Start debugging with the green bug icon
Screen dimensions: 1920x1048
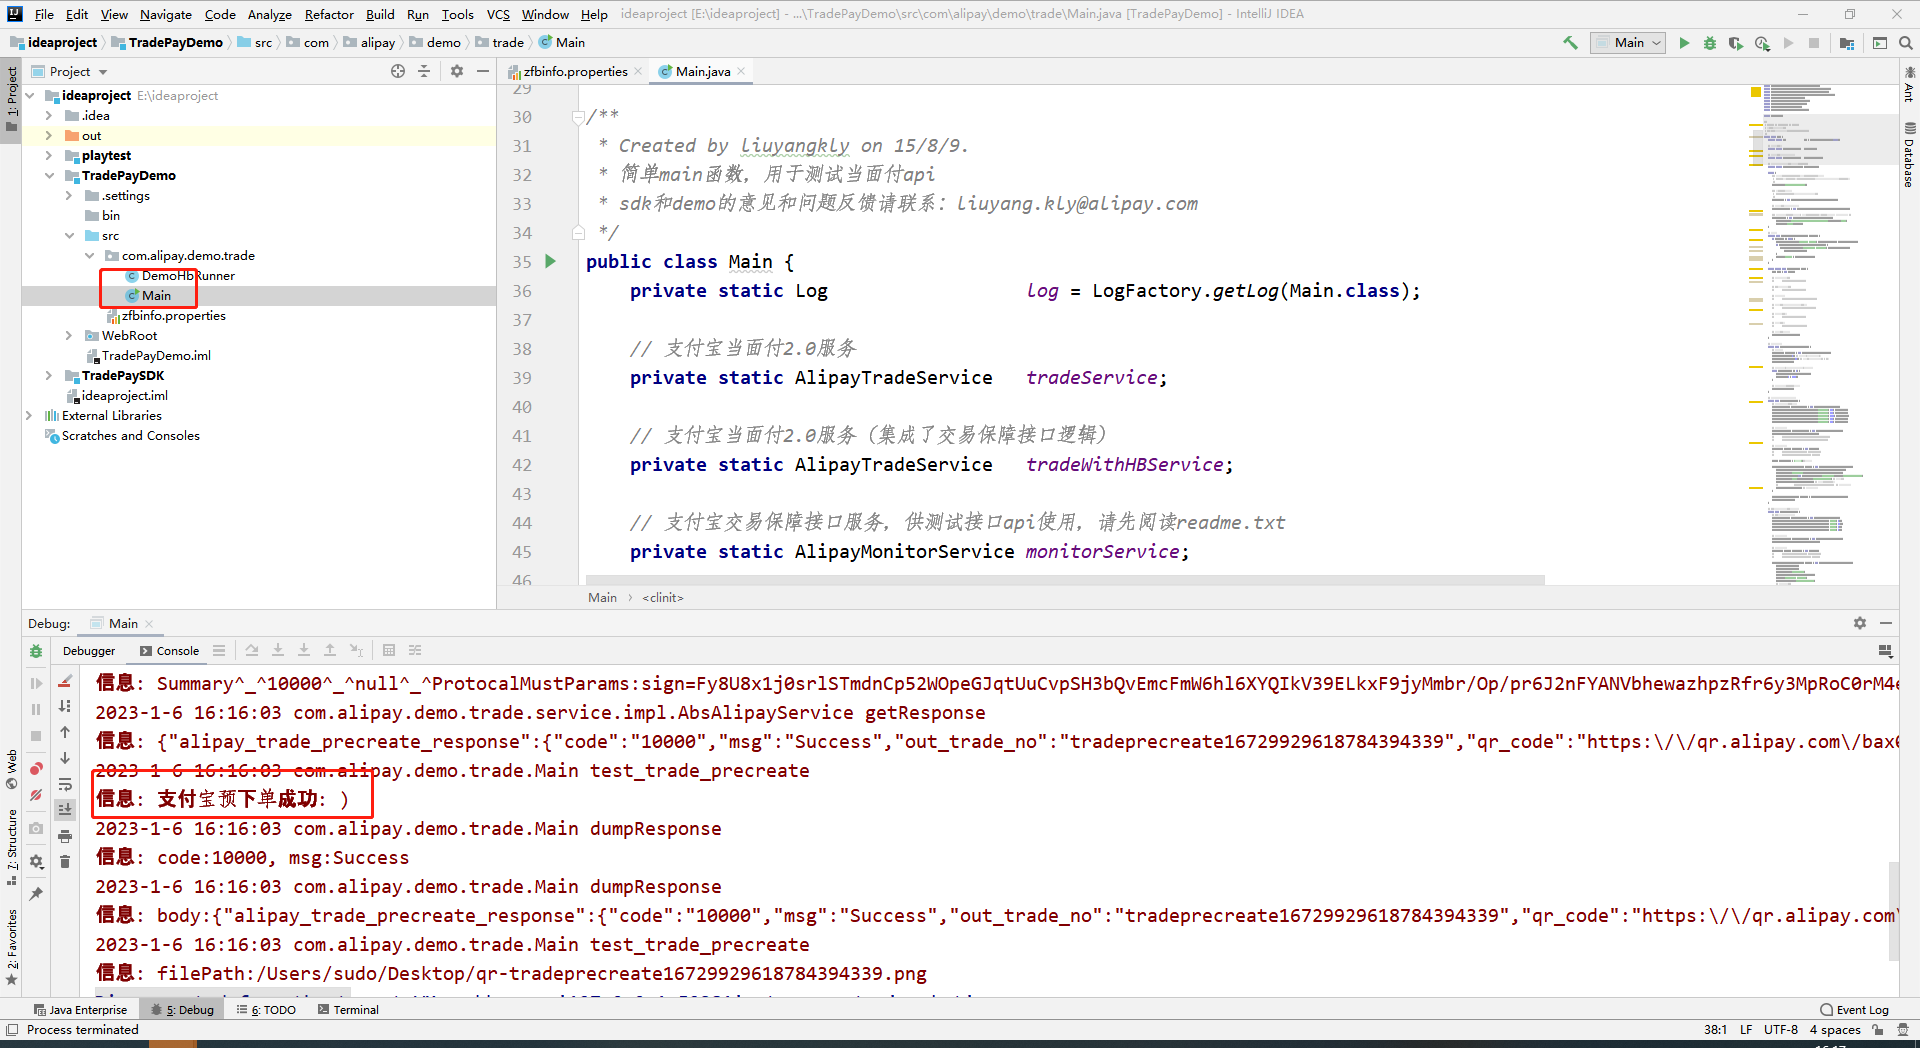coord(1710,43)
